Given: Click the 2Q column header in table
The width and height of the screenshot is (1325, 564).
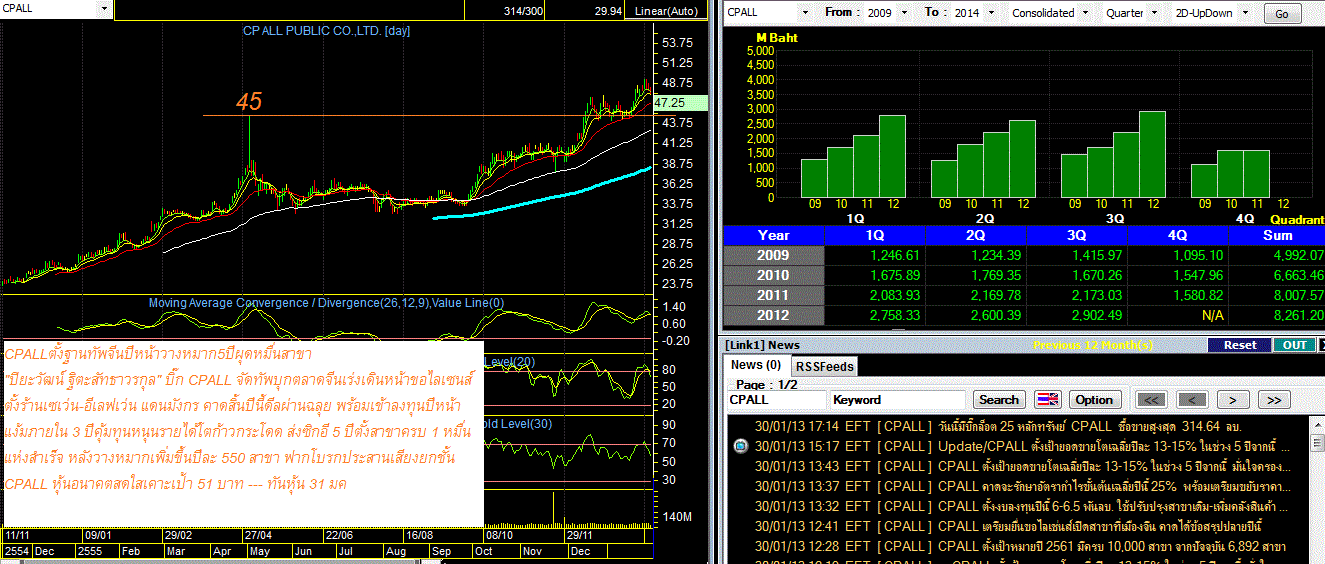Looking at the screenshot, I should click(975, 235).
